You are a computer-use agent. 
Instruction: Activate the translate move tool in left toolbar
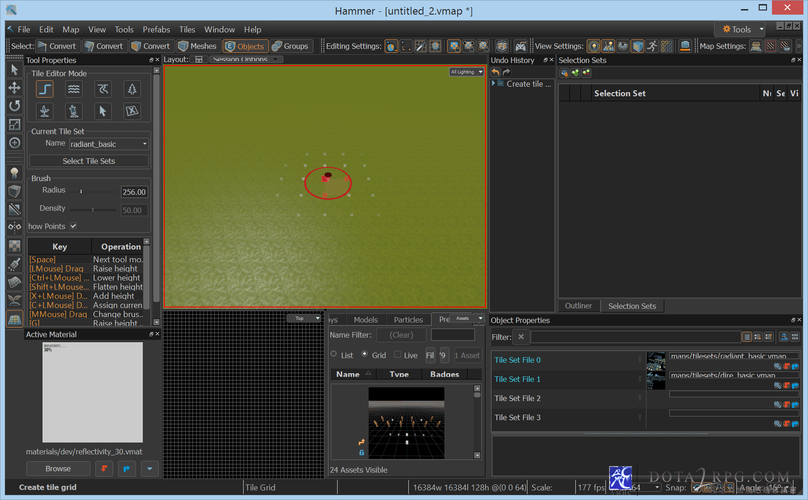click(14, 88)
